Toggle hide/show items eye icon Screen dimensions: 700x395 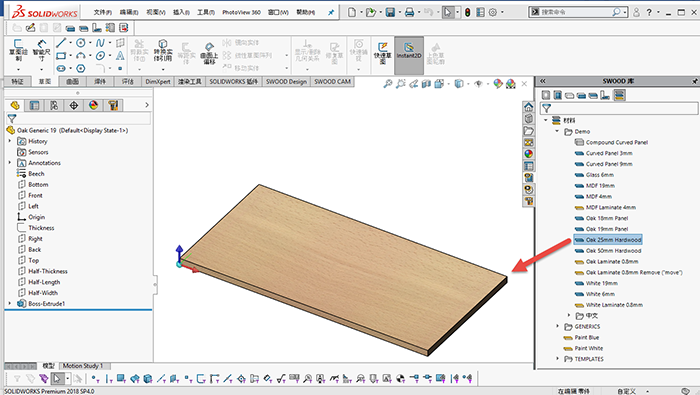pos(478,83)
